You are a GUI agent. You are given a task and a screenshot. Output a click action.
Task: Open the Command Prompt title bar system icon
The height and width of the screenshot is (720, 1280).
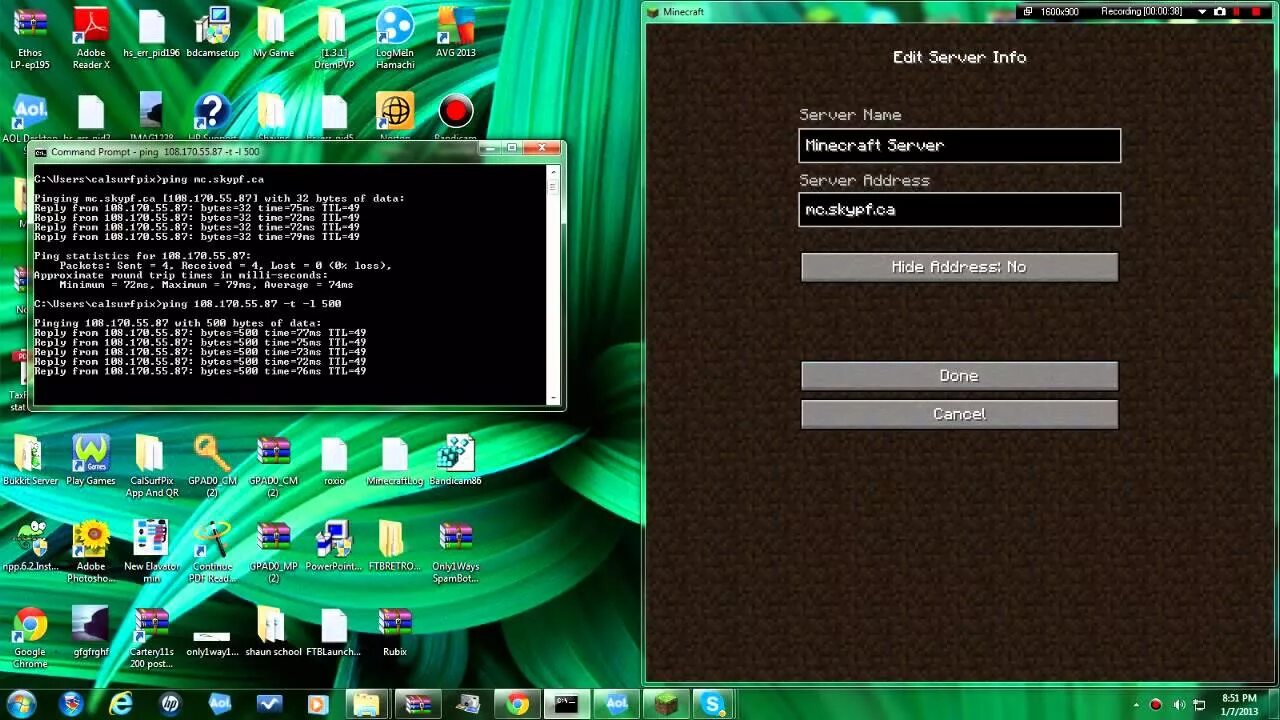pyautogui.click(x=41, y=152)
